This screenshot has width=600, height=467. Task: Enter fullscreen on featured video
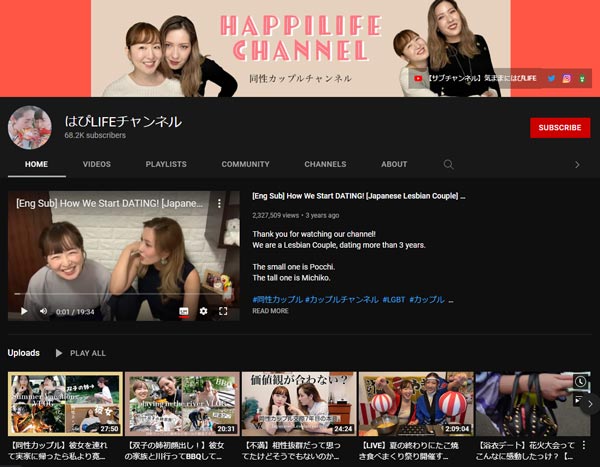coord(223,311)
